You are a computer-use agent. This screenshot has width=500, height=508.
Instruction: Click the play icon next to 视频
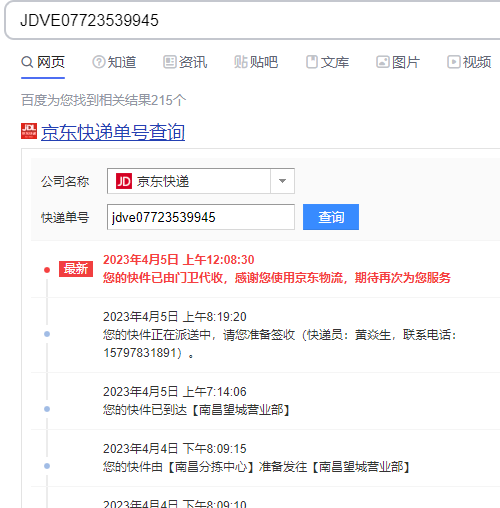click(454, 62)
